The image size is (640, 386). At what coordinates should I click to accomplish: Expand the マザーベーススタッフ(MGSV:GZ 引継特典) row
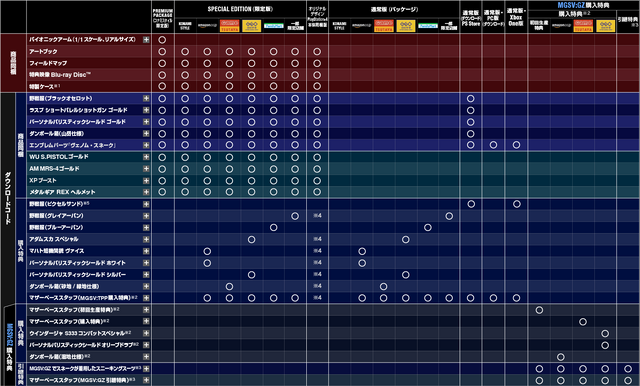click(146, 380)
